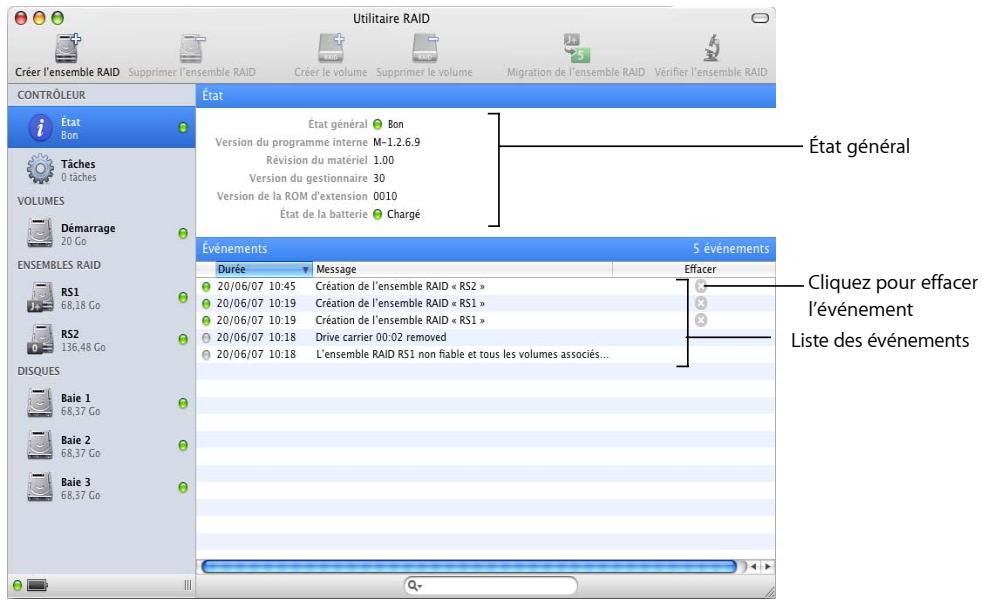982x601 pixels.
Task: Click the magnifier icon in search field
Action: click(414, 585)
